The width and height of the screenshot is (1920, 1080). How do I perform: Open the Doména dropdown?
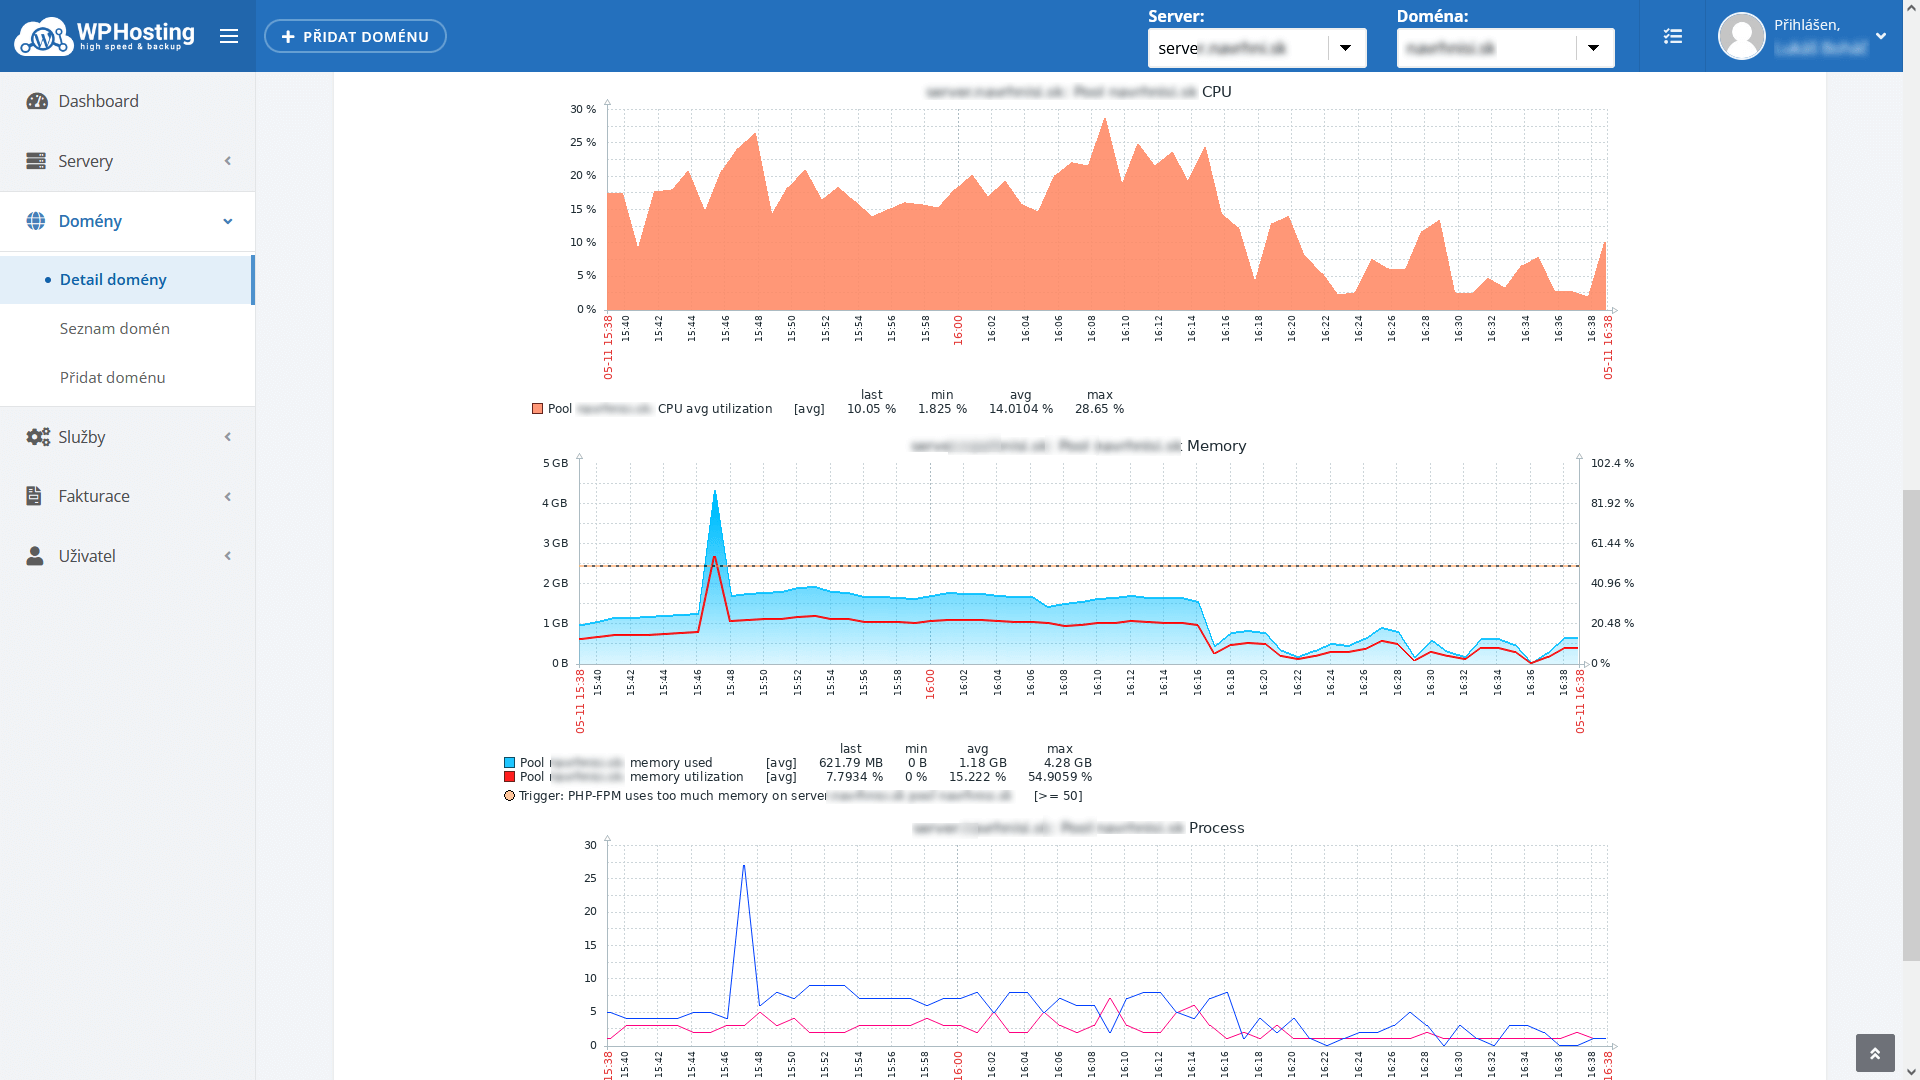(x=1593, y=48)
